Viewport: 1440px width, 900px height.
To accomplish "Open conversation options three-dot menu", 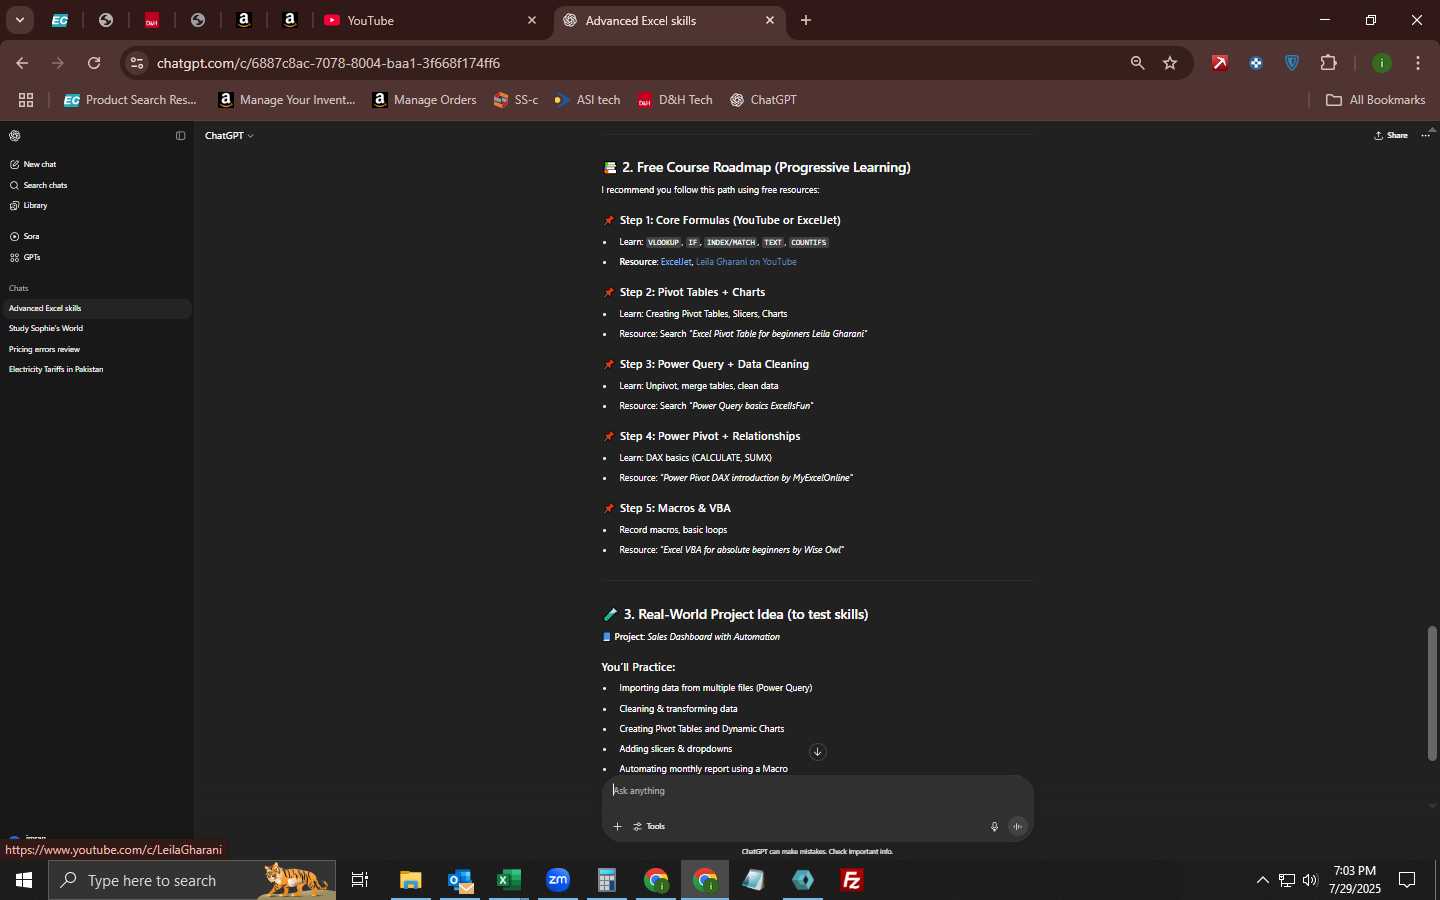I will (x=1426, y=136).
